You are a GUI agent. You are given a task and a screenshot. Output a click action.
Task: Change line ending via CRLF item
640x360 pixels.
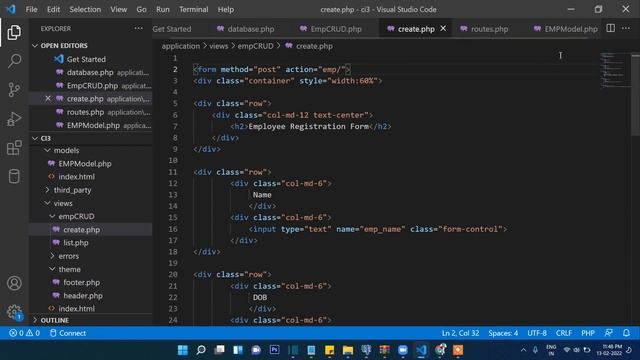564,333
